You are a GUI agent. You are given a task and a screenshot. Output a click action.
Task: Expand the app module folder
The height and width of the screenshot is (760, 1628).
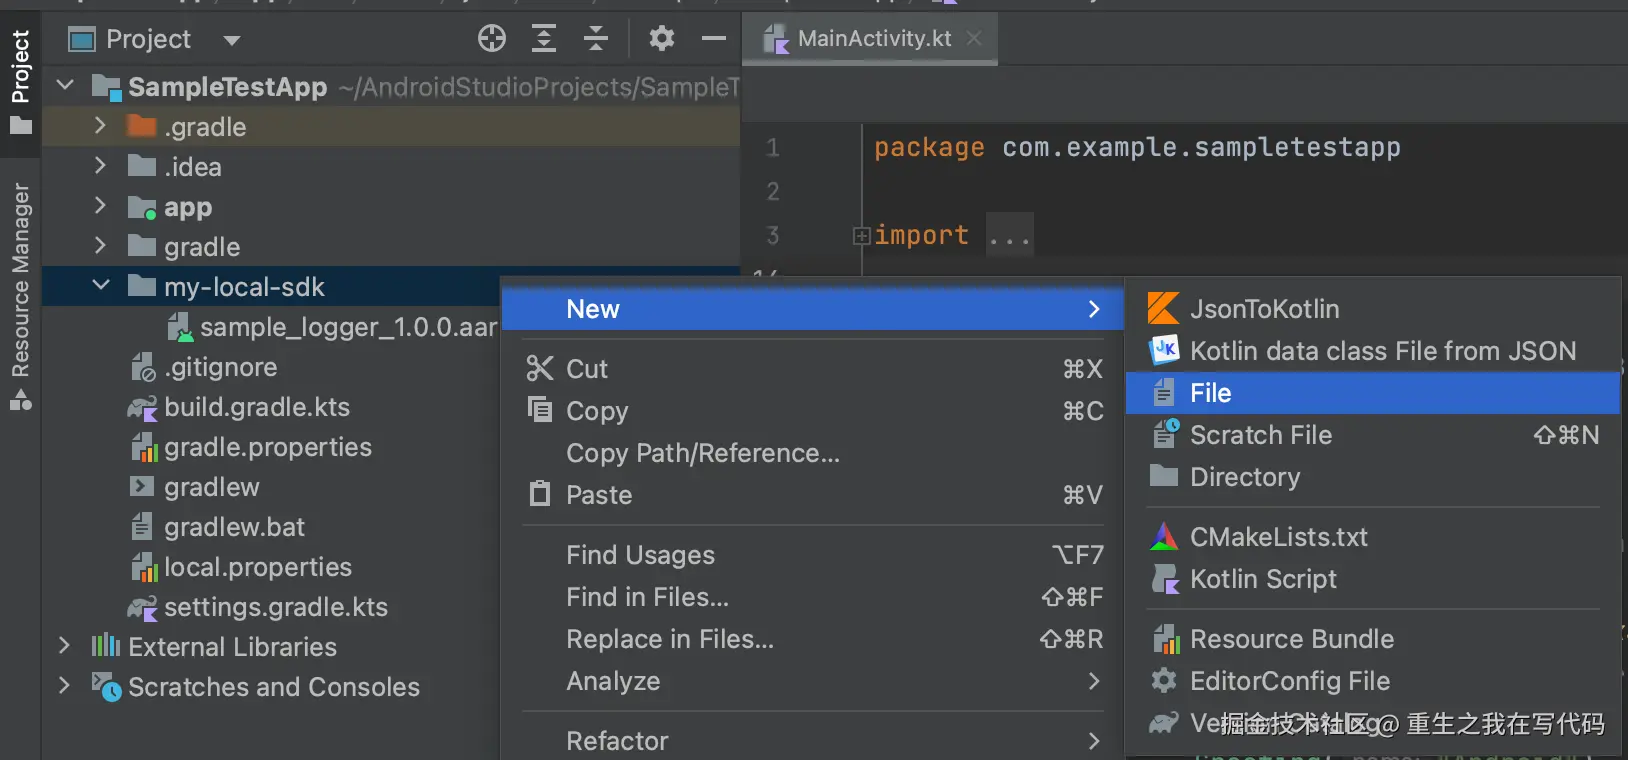click(100, 206)
